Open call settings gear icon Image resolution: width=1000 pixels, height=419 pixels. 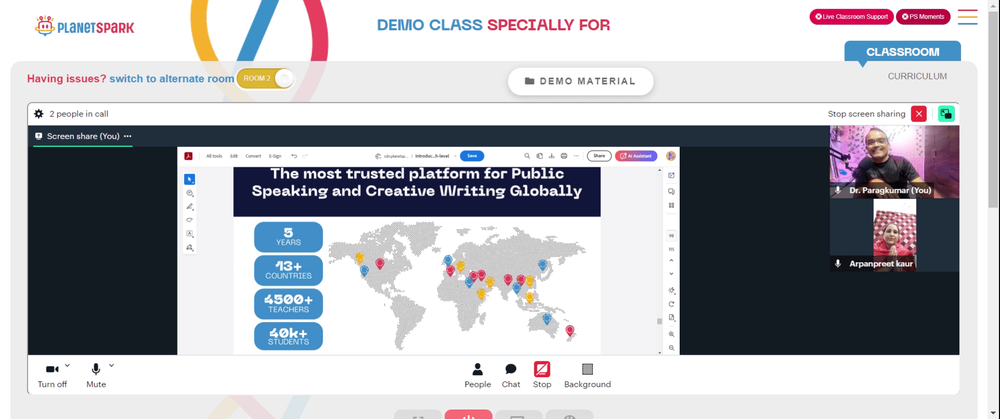click(39, 114)
